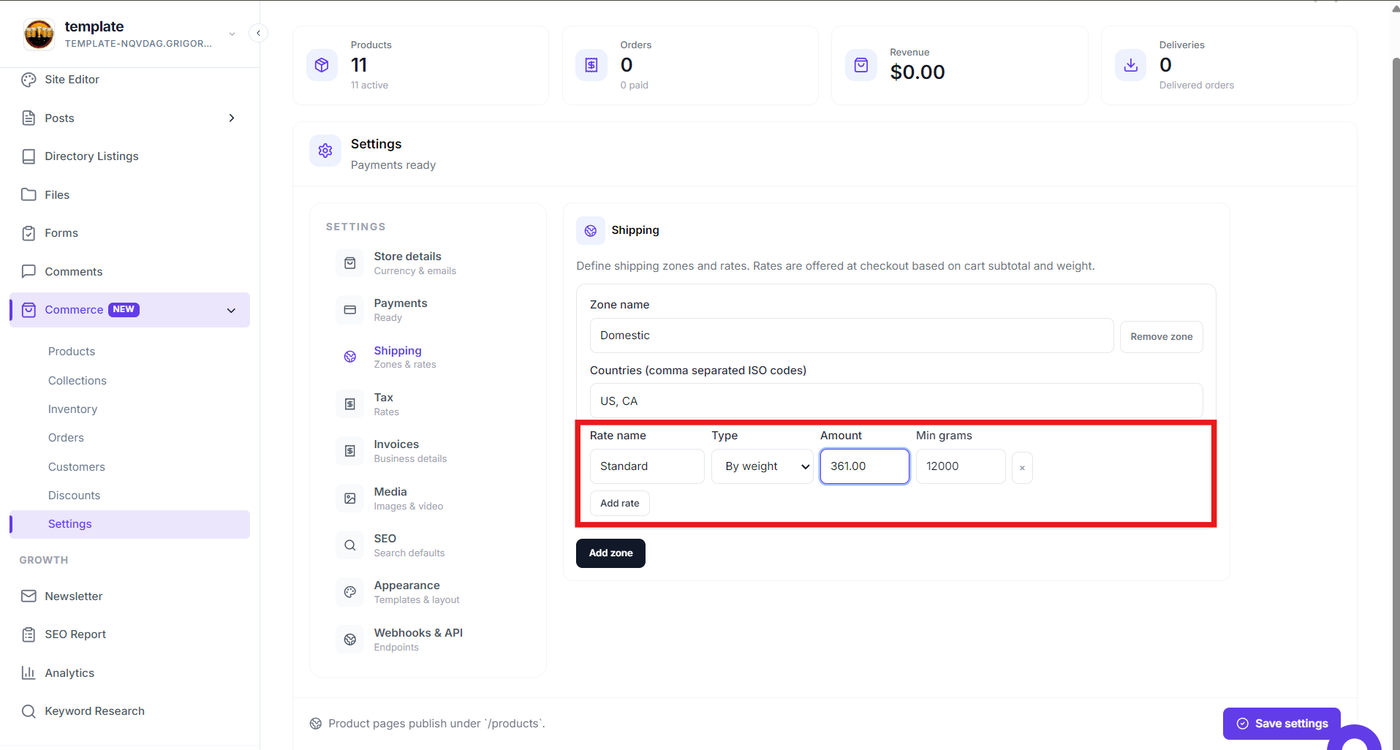
Task: Focus the Min grams input field
Action: (x=961, y=467)
